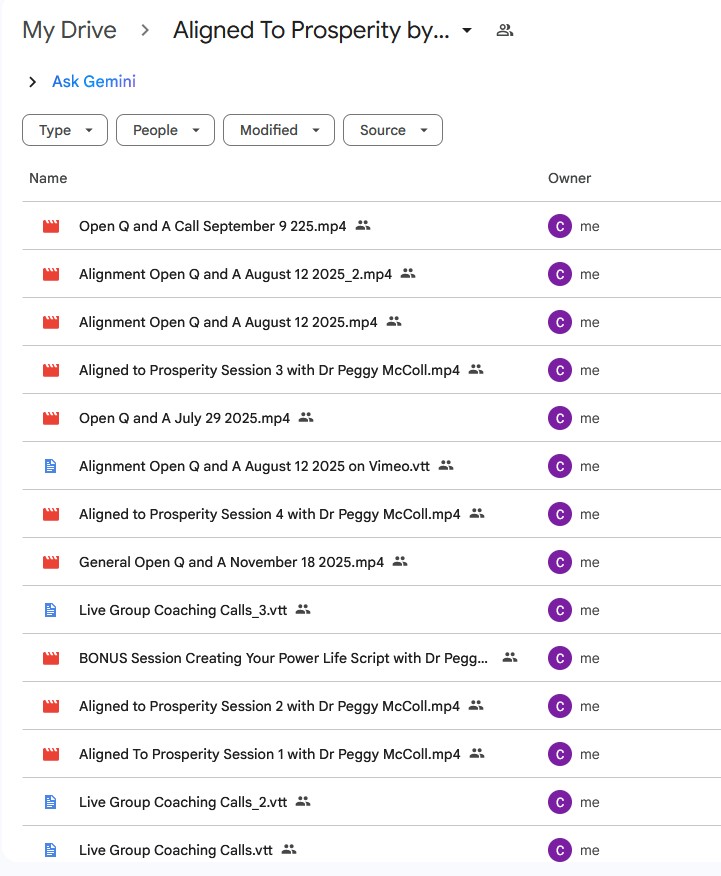Click video icon for Open Q and A Call September 9
Image resolution: width=721 pixels, height=876 pixels.
point(51,226)
